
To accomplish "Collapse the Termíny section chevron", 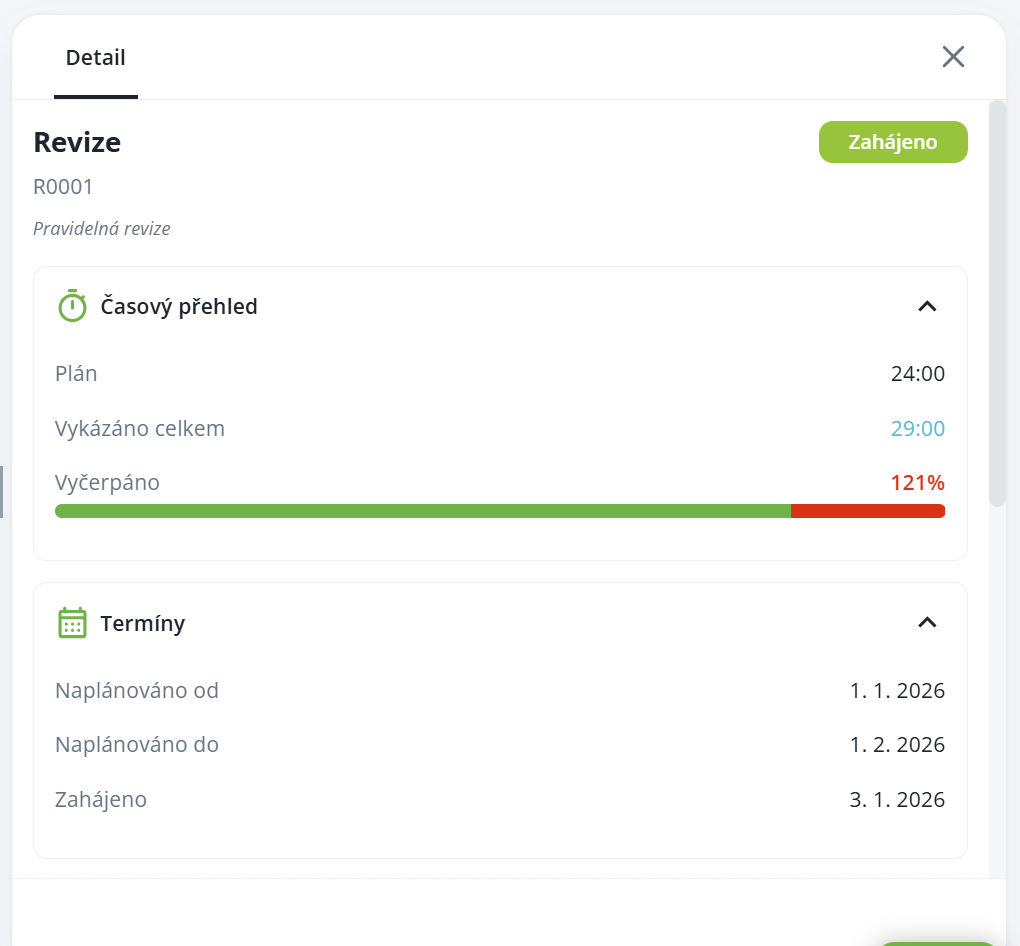I will pyautogui.click(x=927, y=623).
